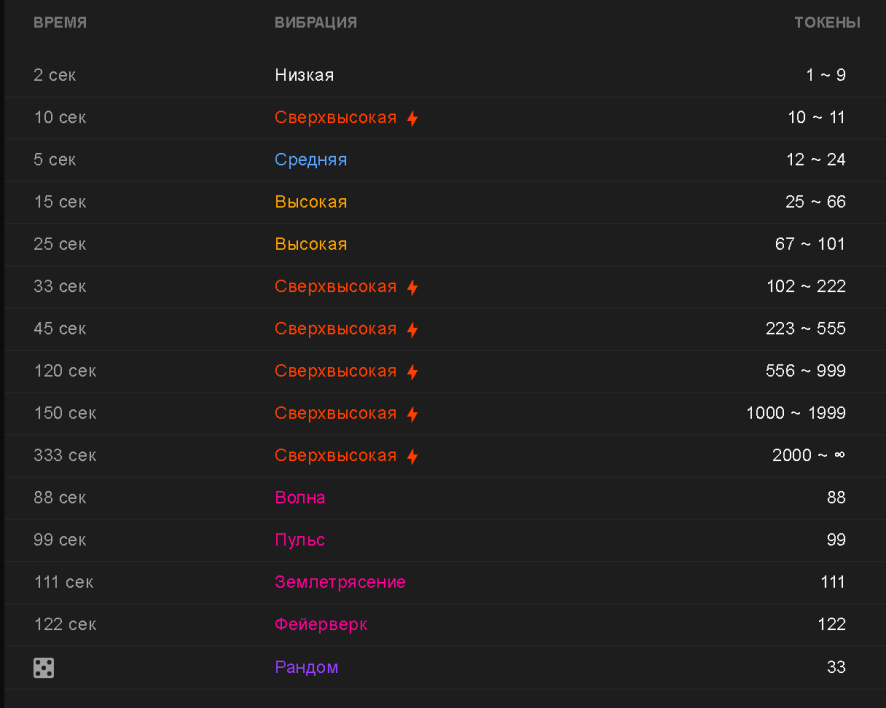Click lightning icon in 45 сек row

pyautogui.click(x=412, y=329)
